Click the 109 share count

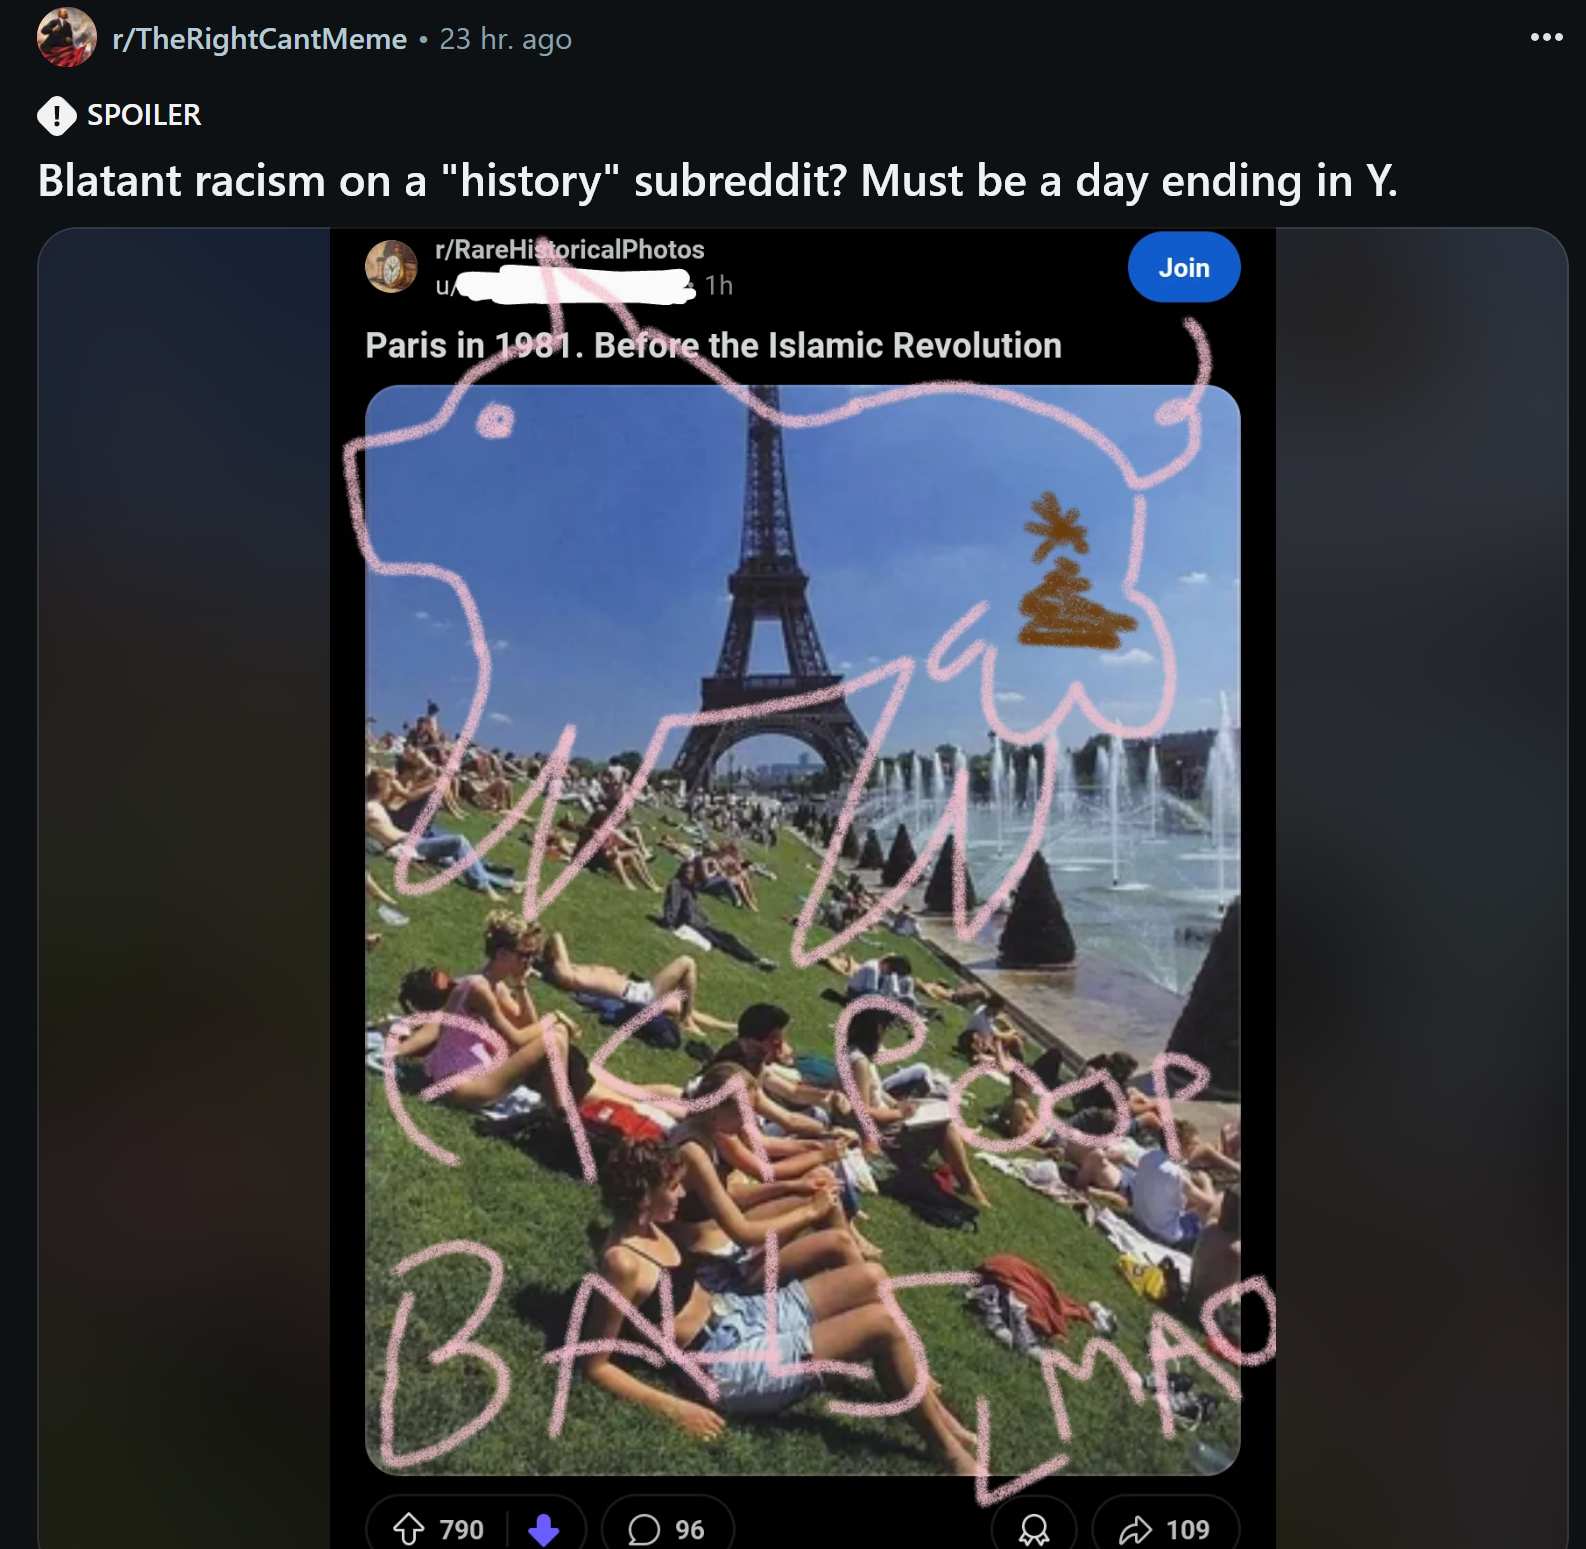1188,1530
